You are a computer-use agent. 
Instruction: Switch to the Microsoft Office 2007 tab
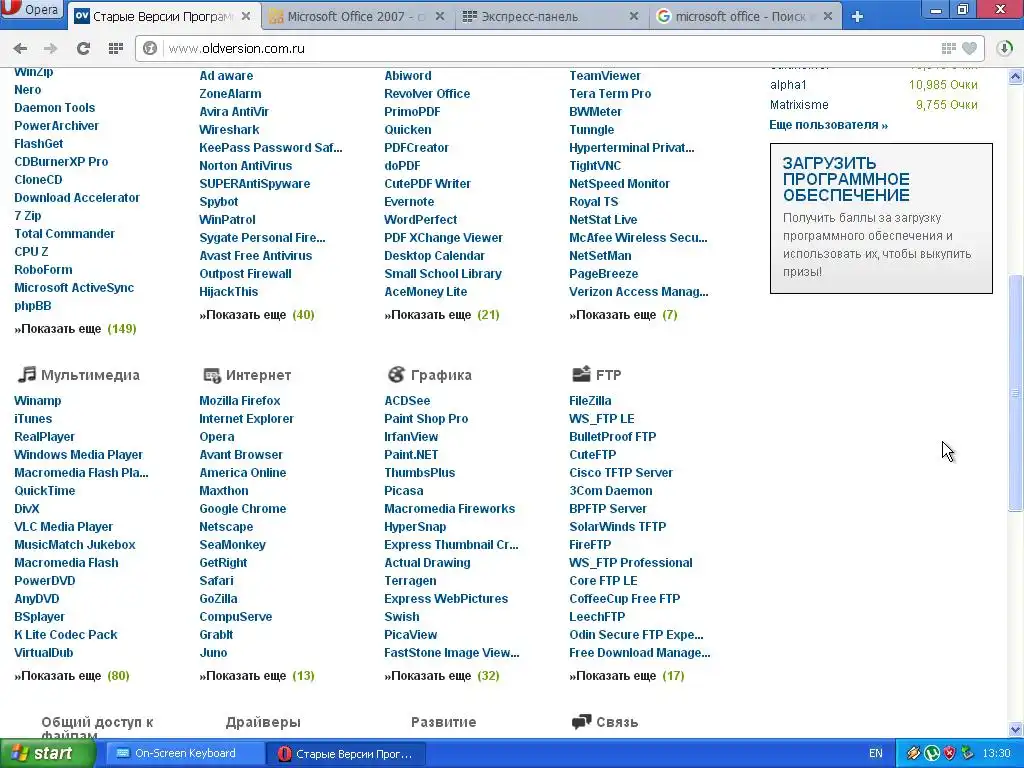click(x=356, y=17)
